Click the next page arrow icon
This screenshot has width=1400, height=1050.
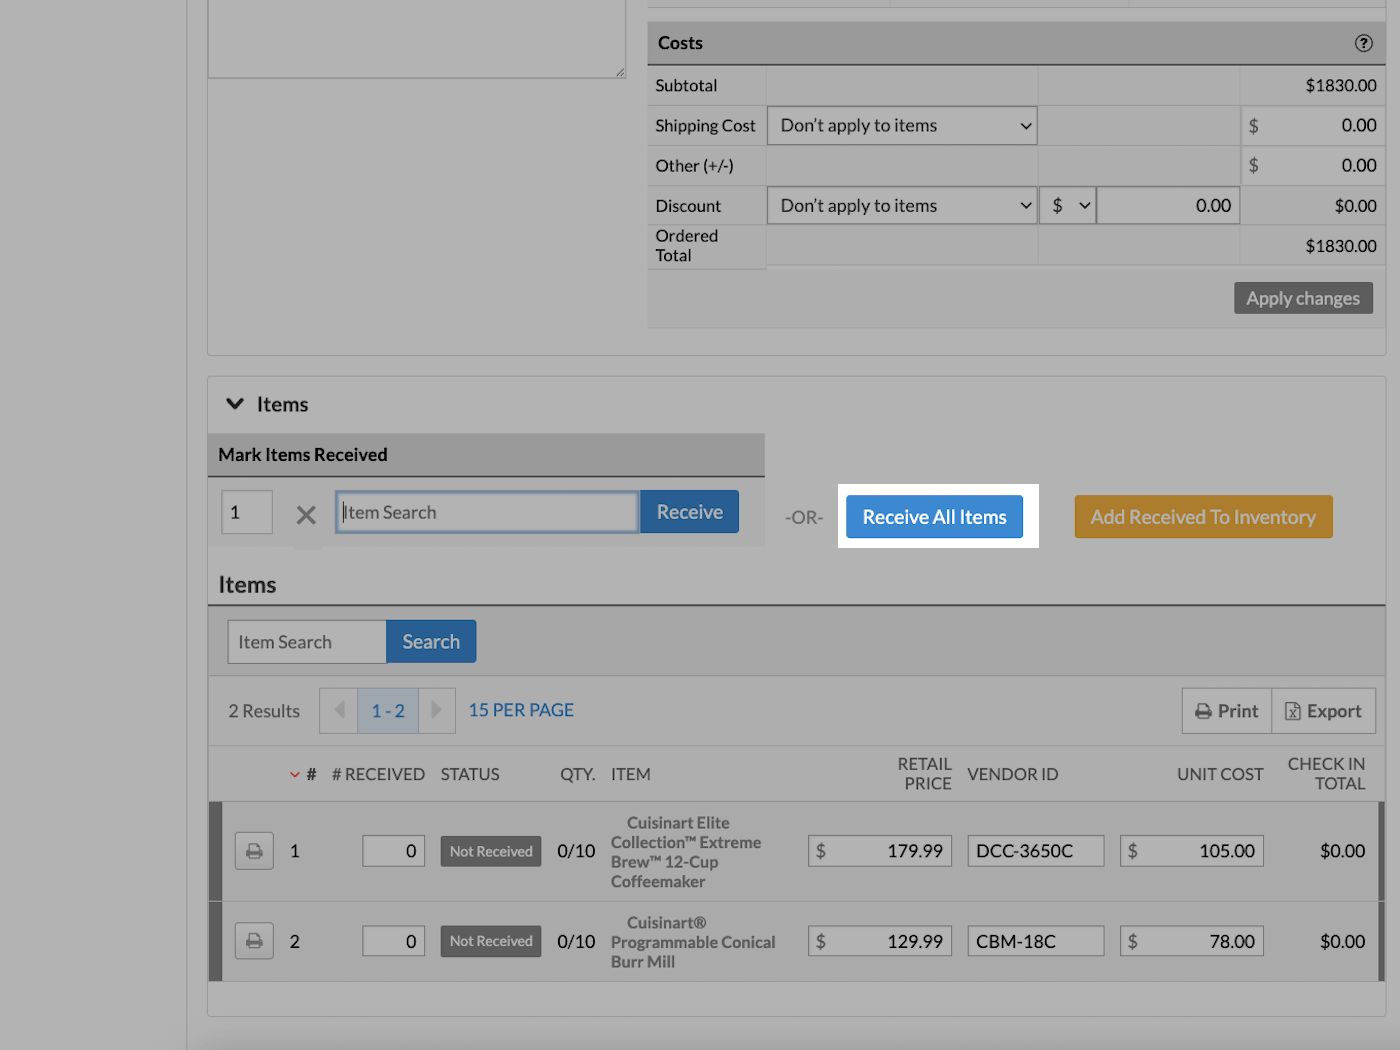tap(437, 710)
